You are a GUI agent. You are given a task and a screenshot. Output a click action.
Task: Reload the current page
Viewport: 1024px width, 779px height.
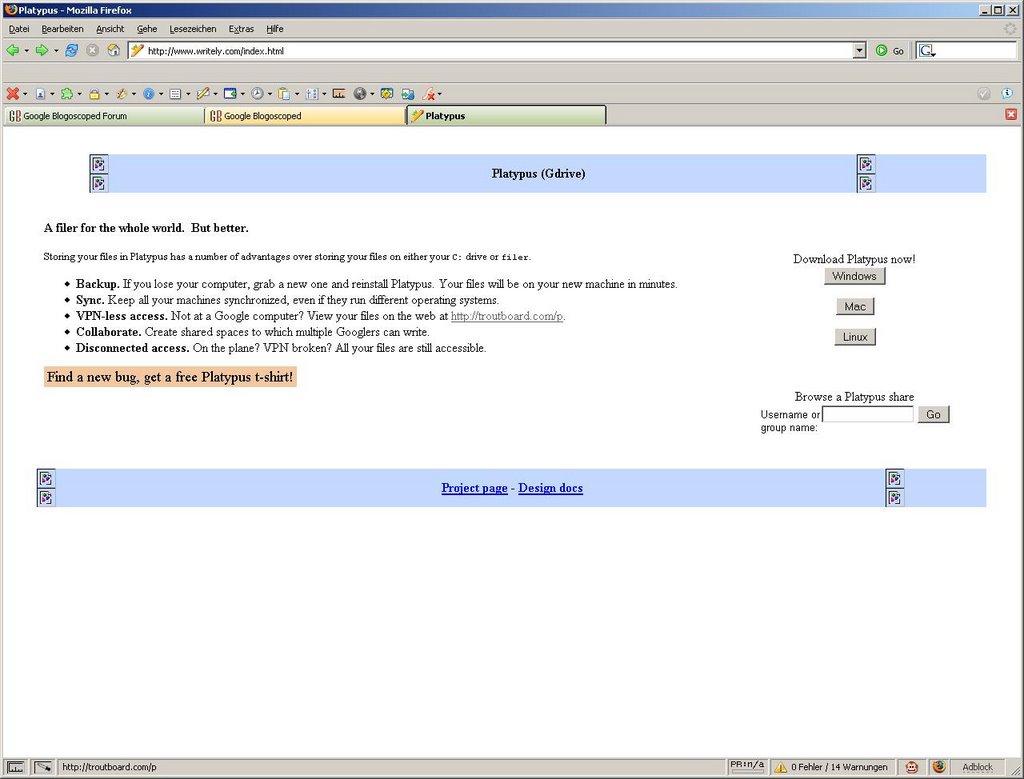tap(71, 50)
